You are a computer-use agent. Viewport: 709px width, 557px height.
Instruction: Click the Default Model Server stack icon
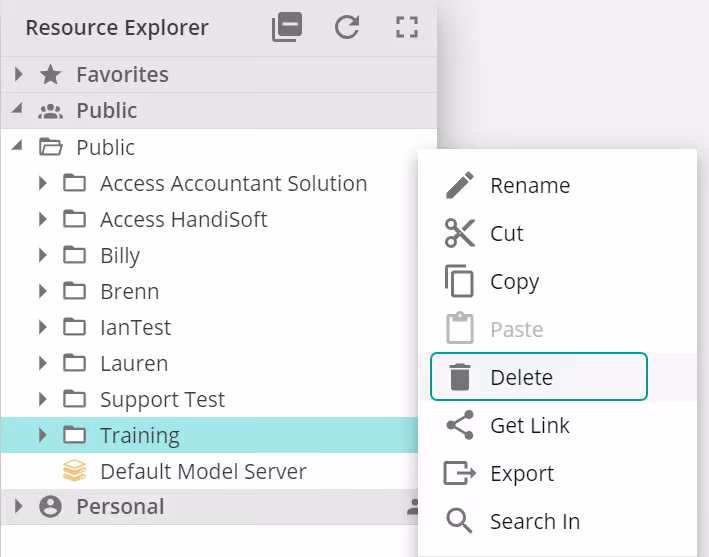(74, 471)
